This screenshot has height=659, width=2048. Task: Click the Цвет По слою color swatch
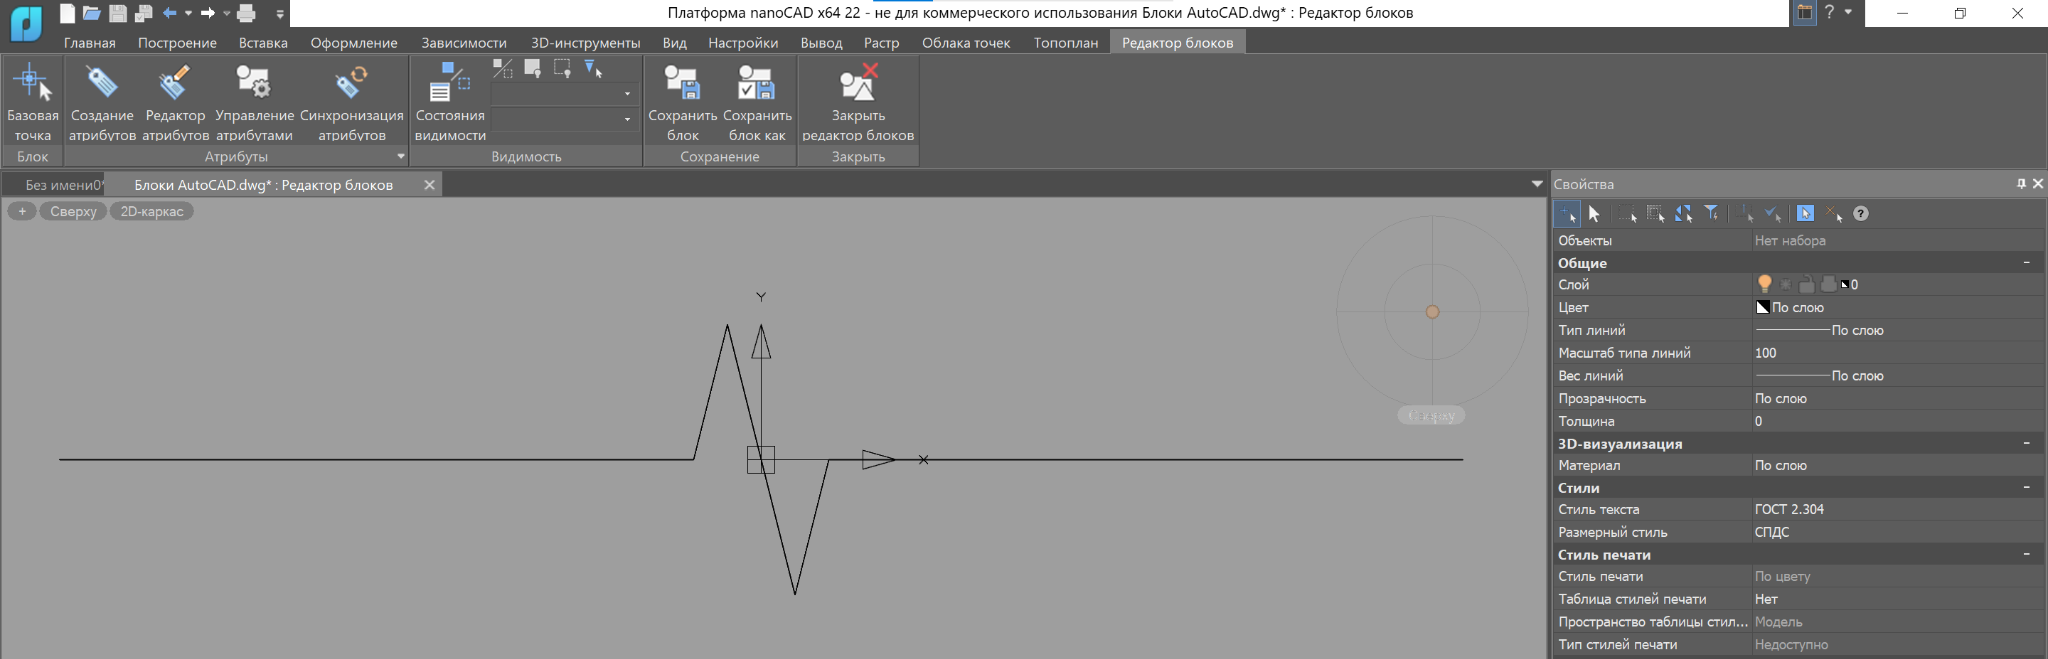(1763, 307)
